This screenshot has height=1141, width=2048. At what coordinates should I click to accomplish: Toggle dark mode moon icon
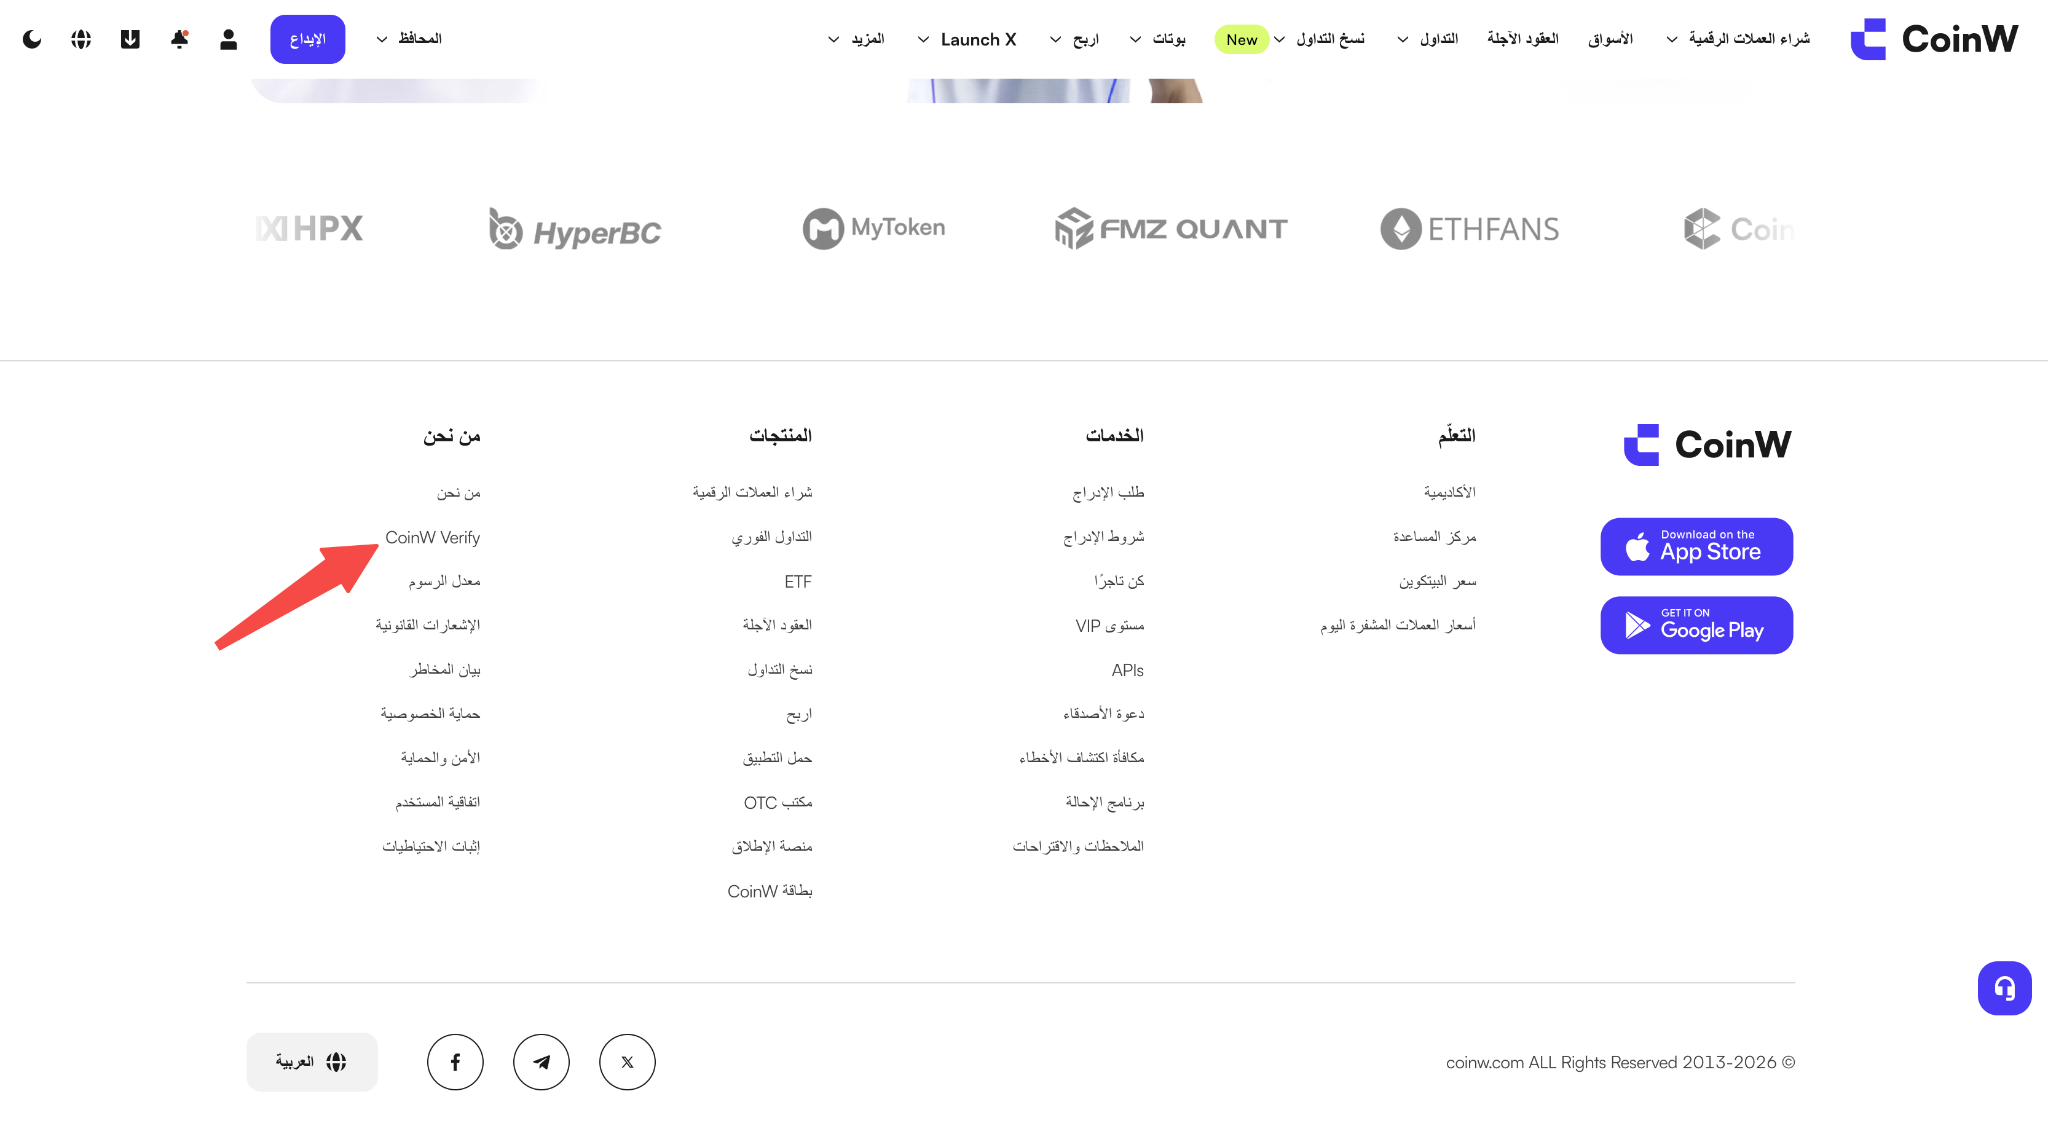point(32,39)
